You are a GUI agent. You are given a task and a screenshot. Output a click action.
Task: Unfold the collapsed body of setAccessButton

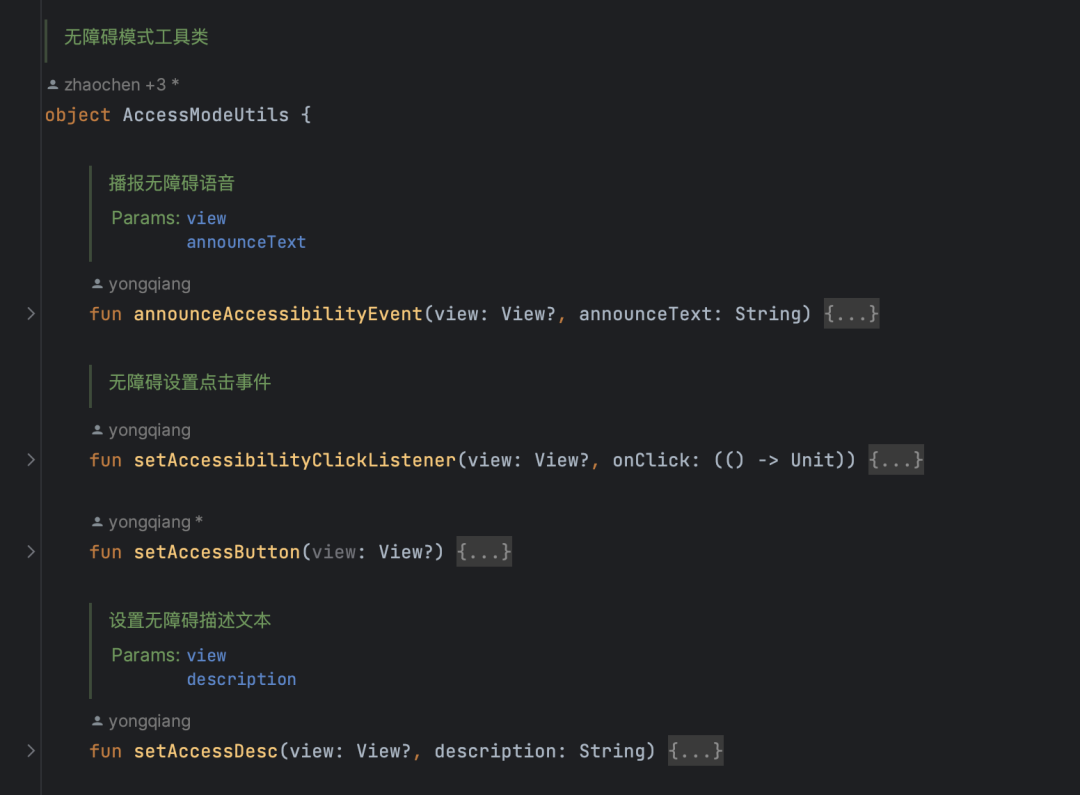tap(484, 552)
